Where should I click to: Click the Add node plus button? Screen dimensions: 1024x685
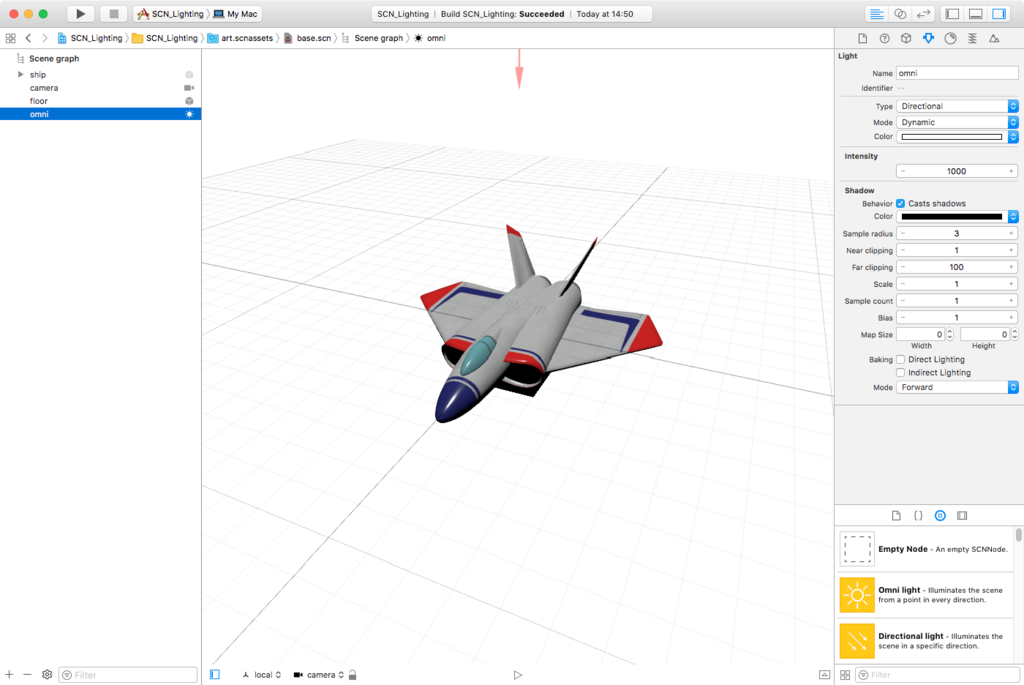coord(9,675)
